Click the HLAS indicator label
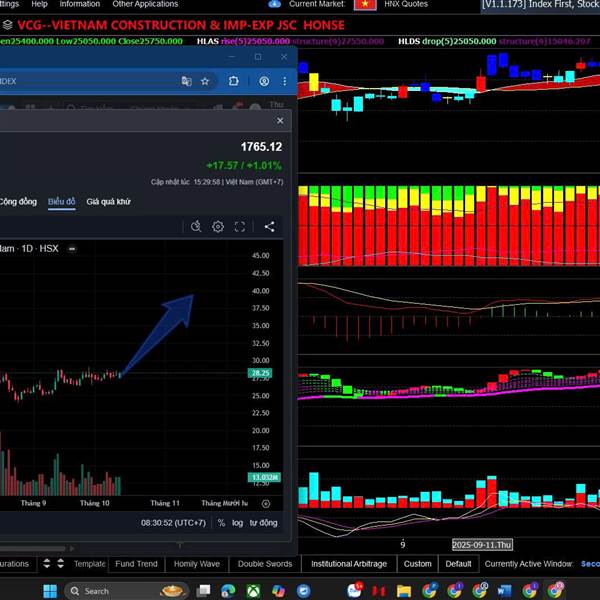Screen dimensions: 600x600 point(208,41)
